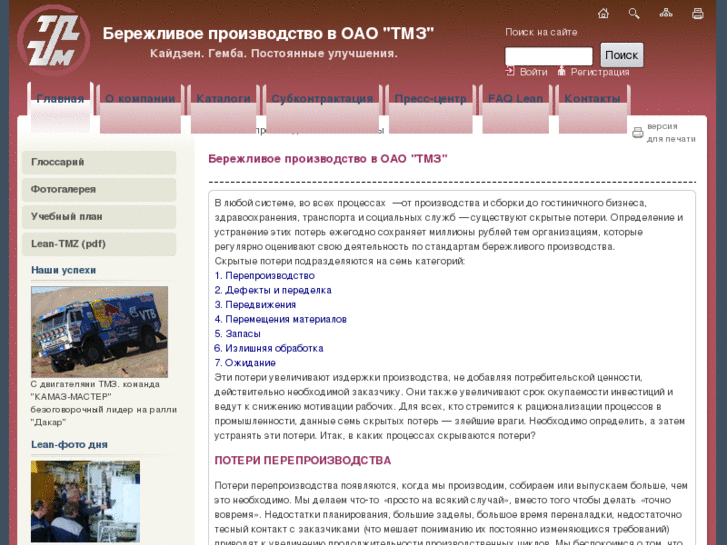Click the link 6. Излишняя обработка
The image size is (727, 545).
(x=268, y=348)
